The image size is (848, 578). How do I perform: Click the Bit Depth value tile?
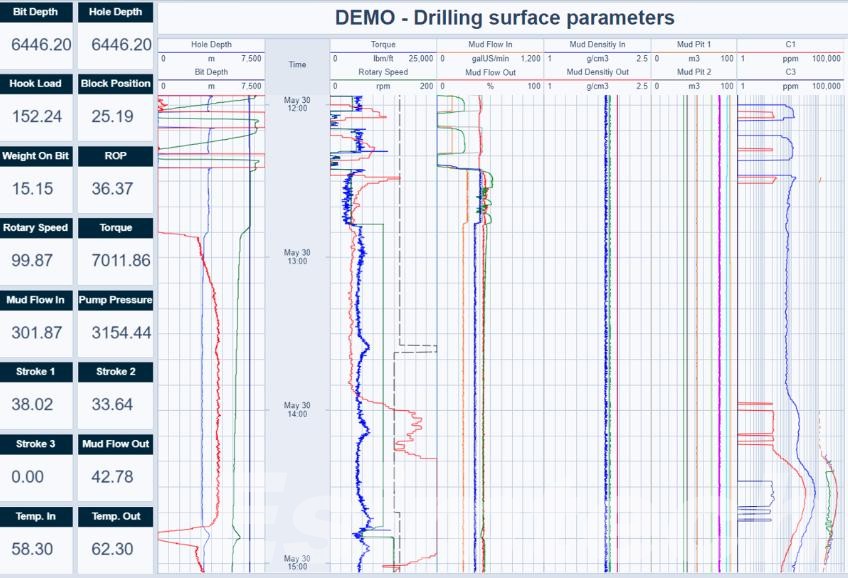(38, 45)
